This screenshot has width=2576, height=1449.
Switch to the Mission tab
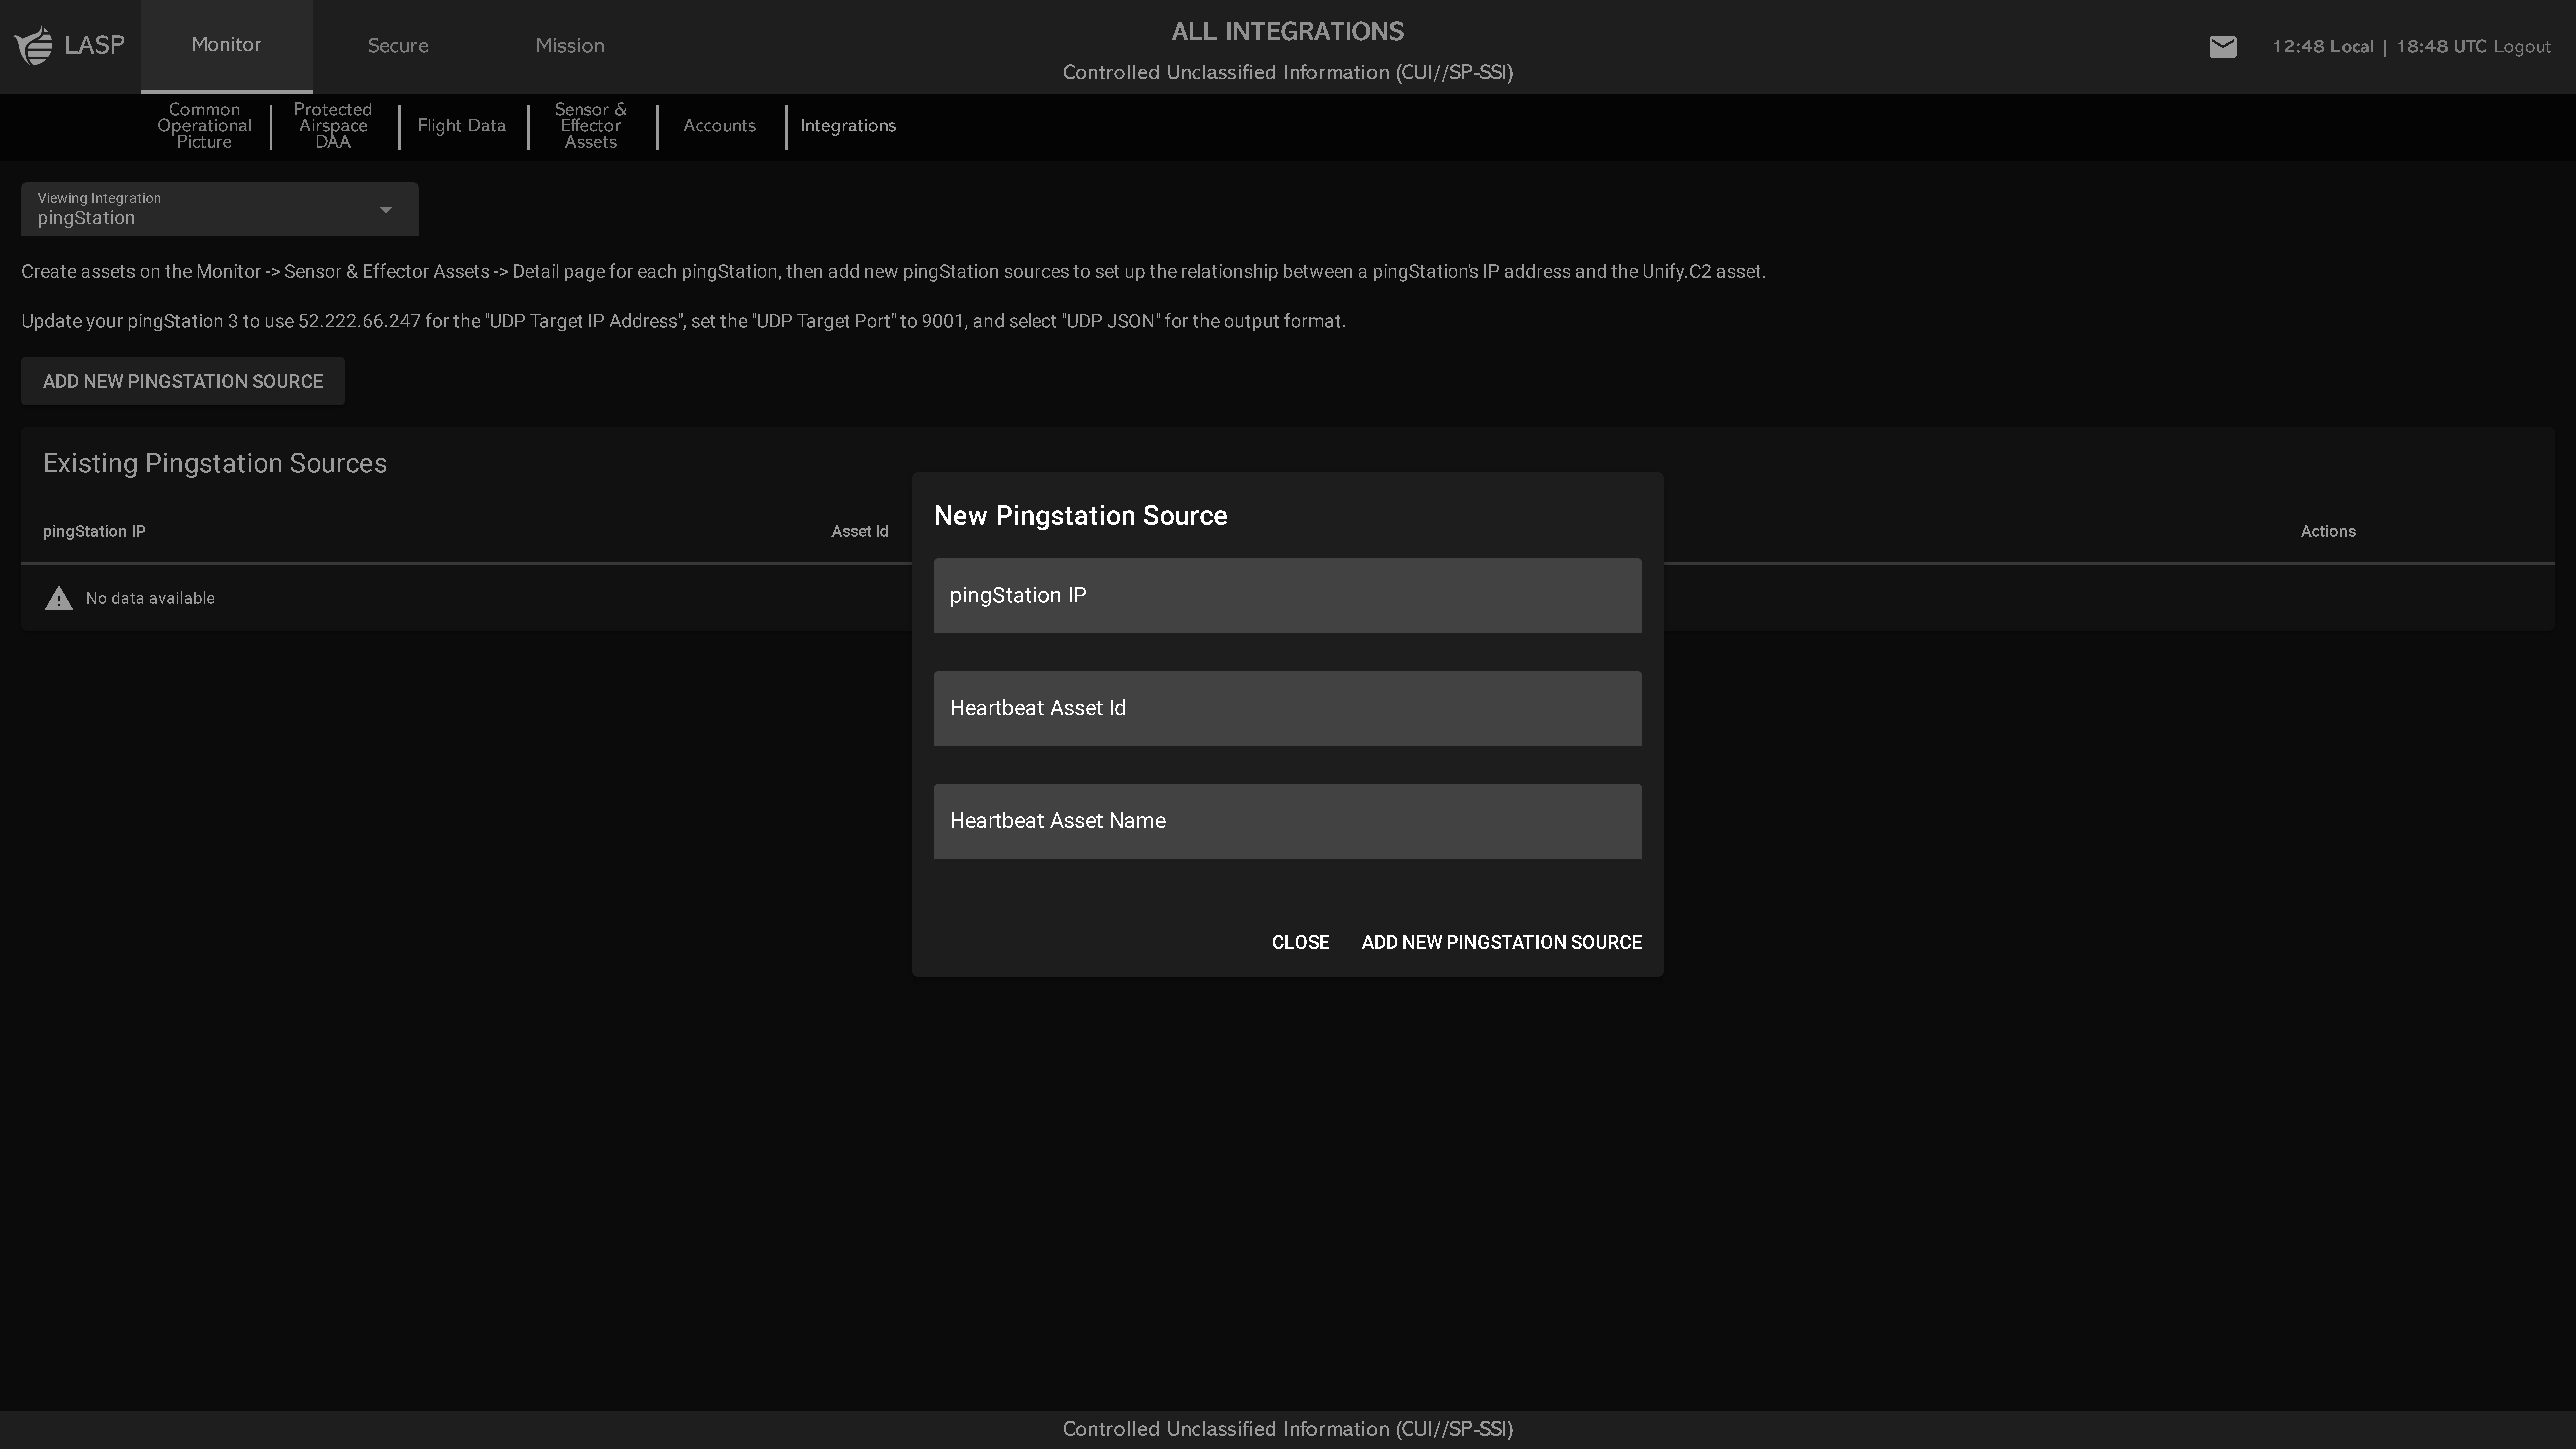point(570,46)
